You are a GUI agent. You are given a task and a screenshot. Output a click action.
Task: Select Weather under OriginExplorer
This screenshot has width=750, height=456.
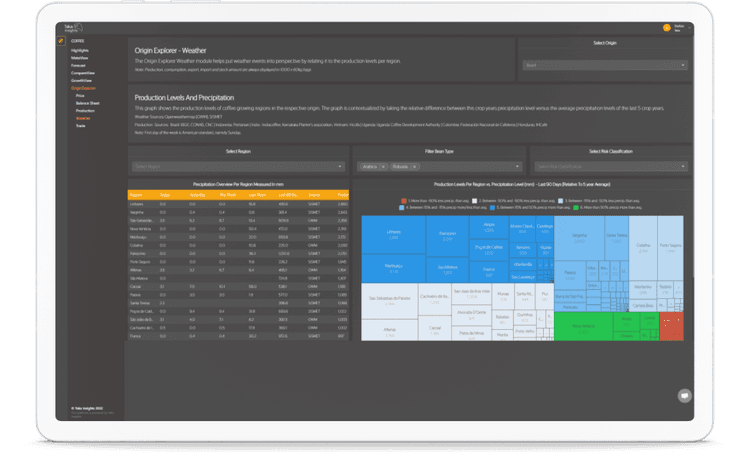pyautogui.click(x=83, y=118)
